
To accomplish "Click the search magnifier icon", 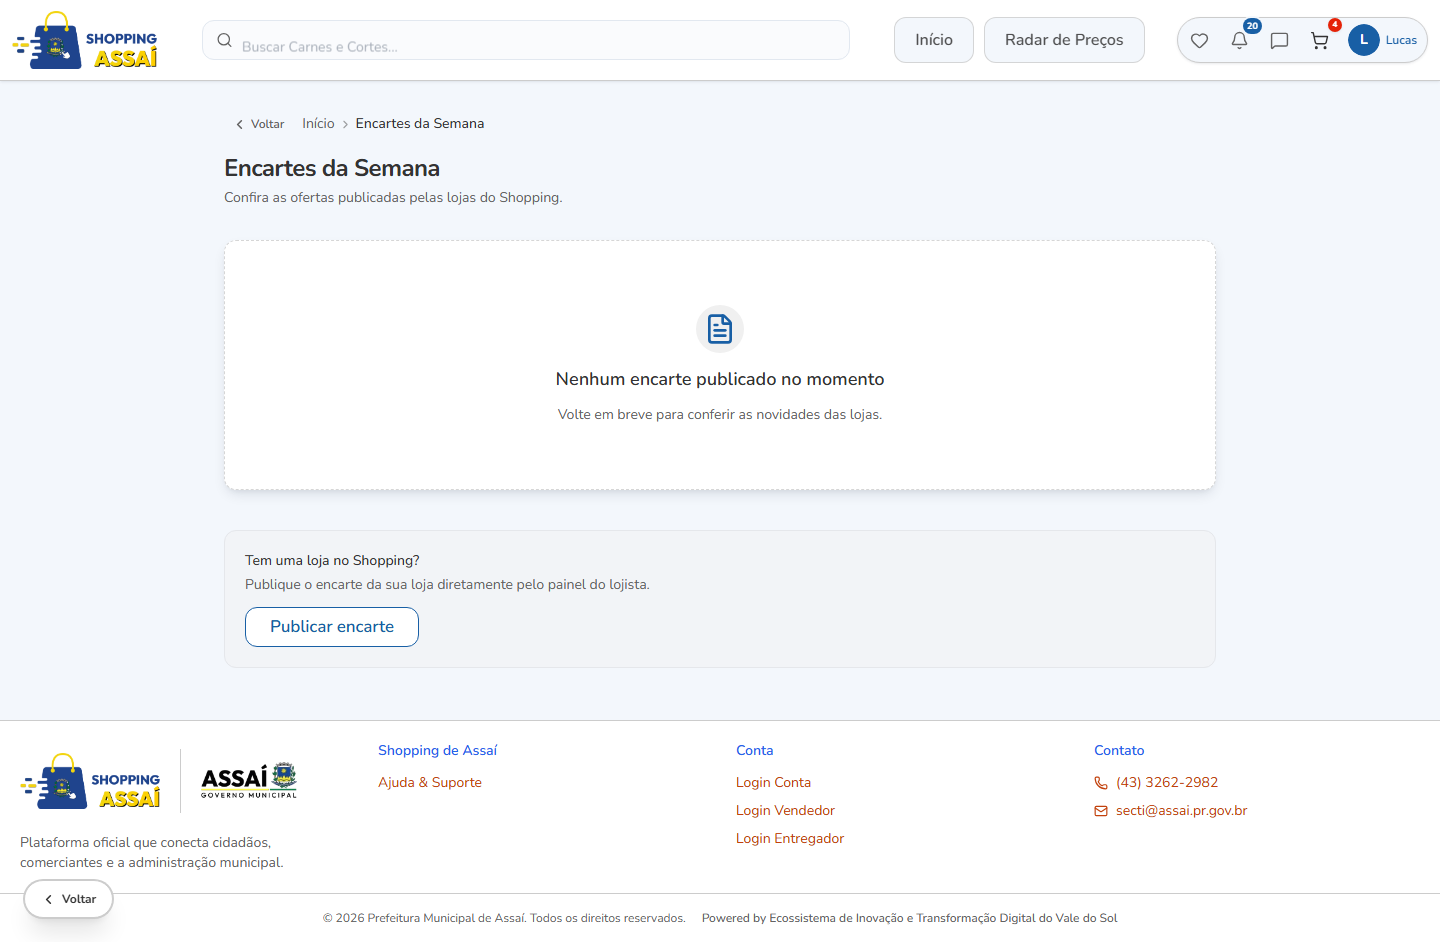I will 225,40.
